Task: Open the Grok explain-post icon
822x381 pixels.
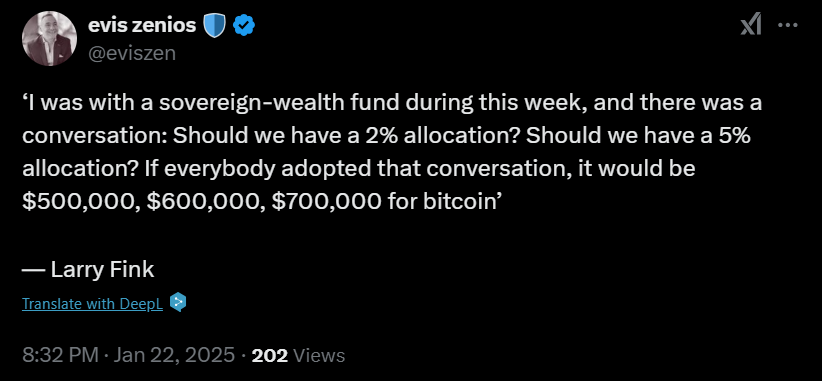Action: [x=751, y=25]
